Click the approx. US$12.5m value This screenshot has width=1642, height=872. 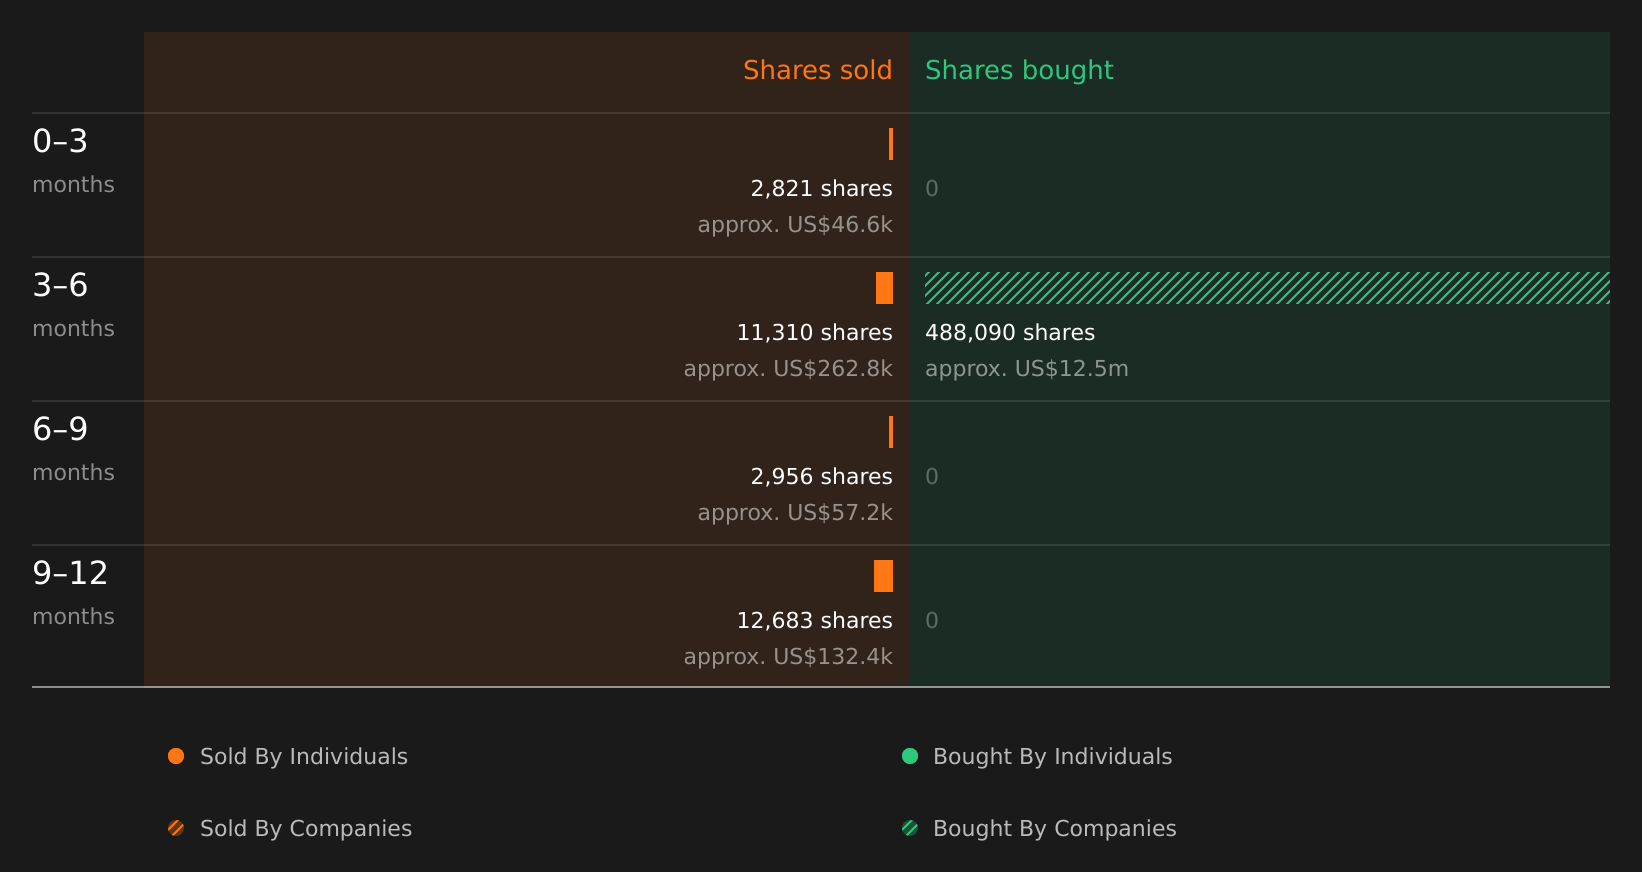coord(1027,369)
